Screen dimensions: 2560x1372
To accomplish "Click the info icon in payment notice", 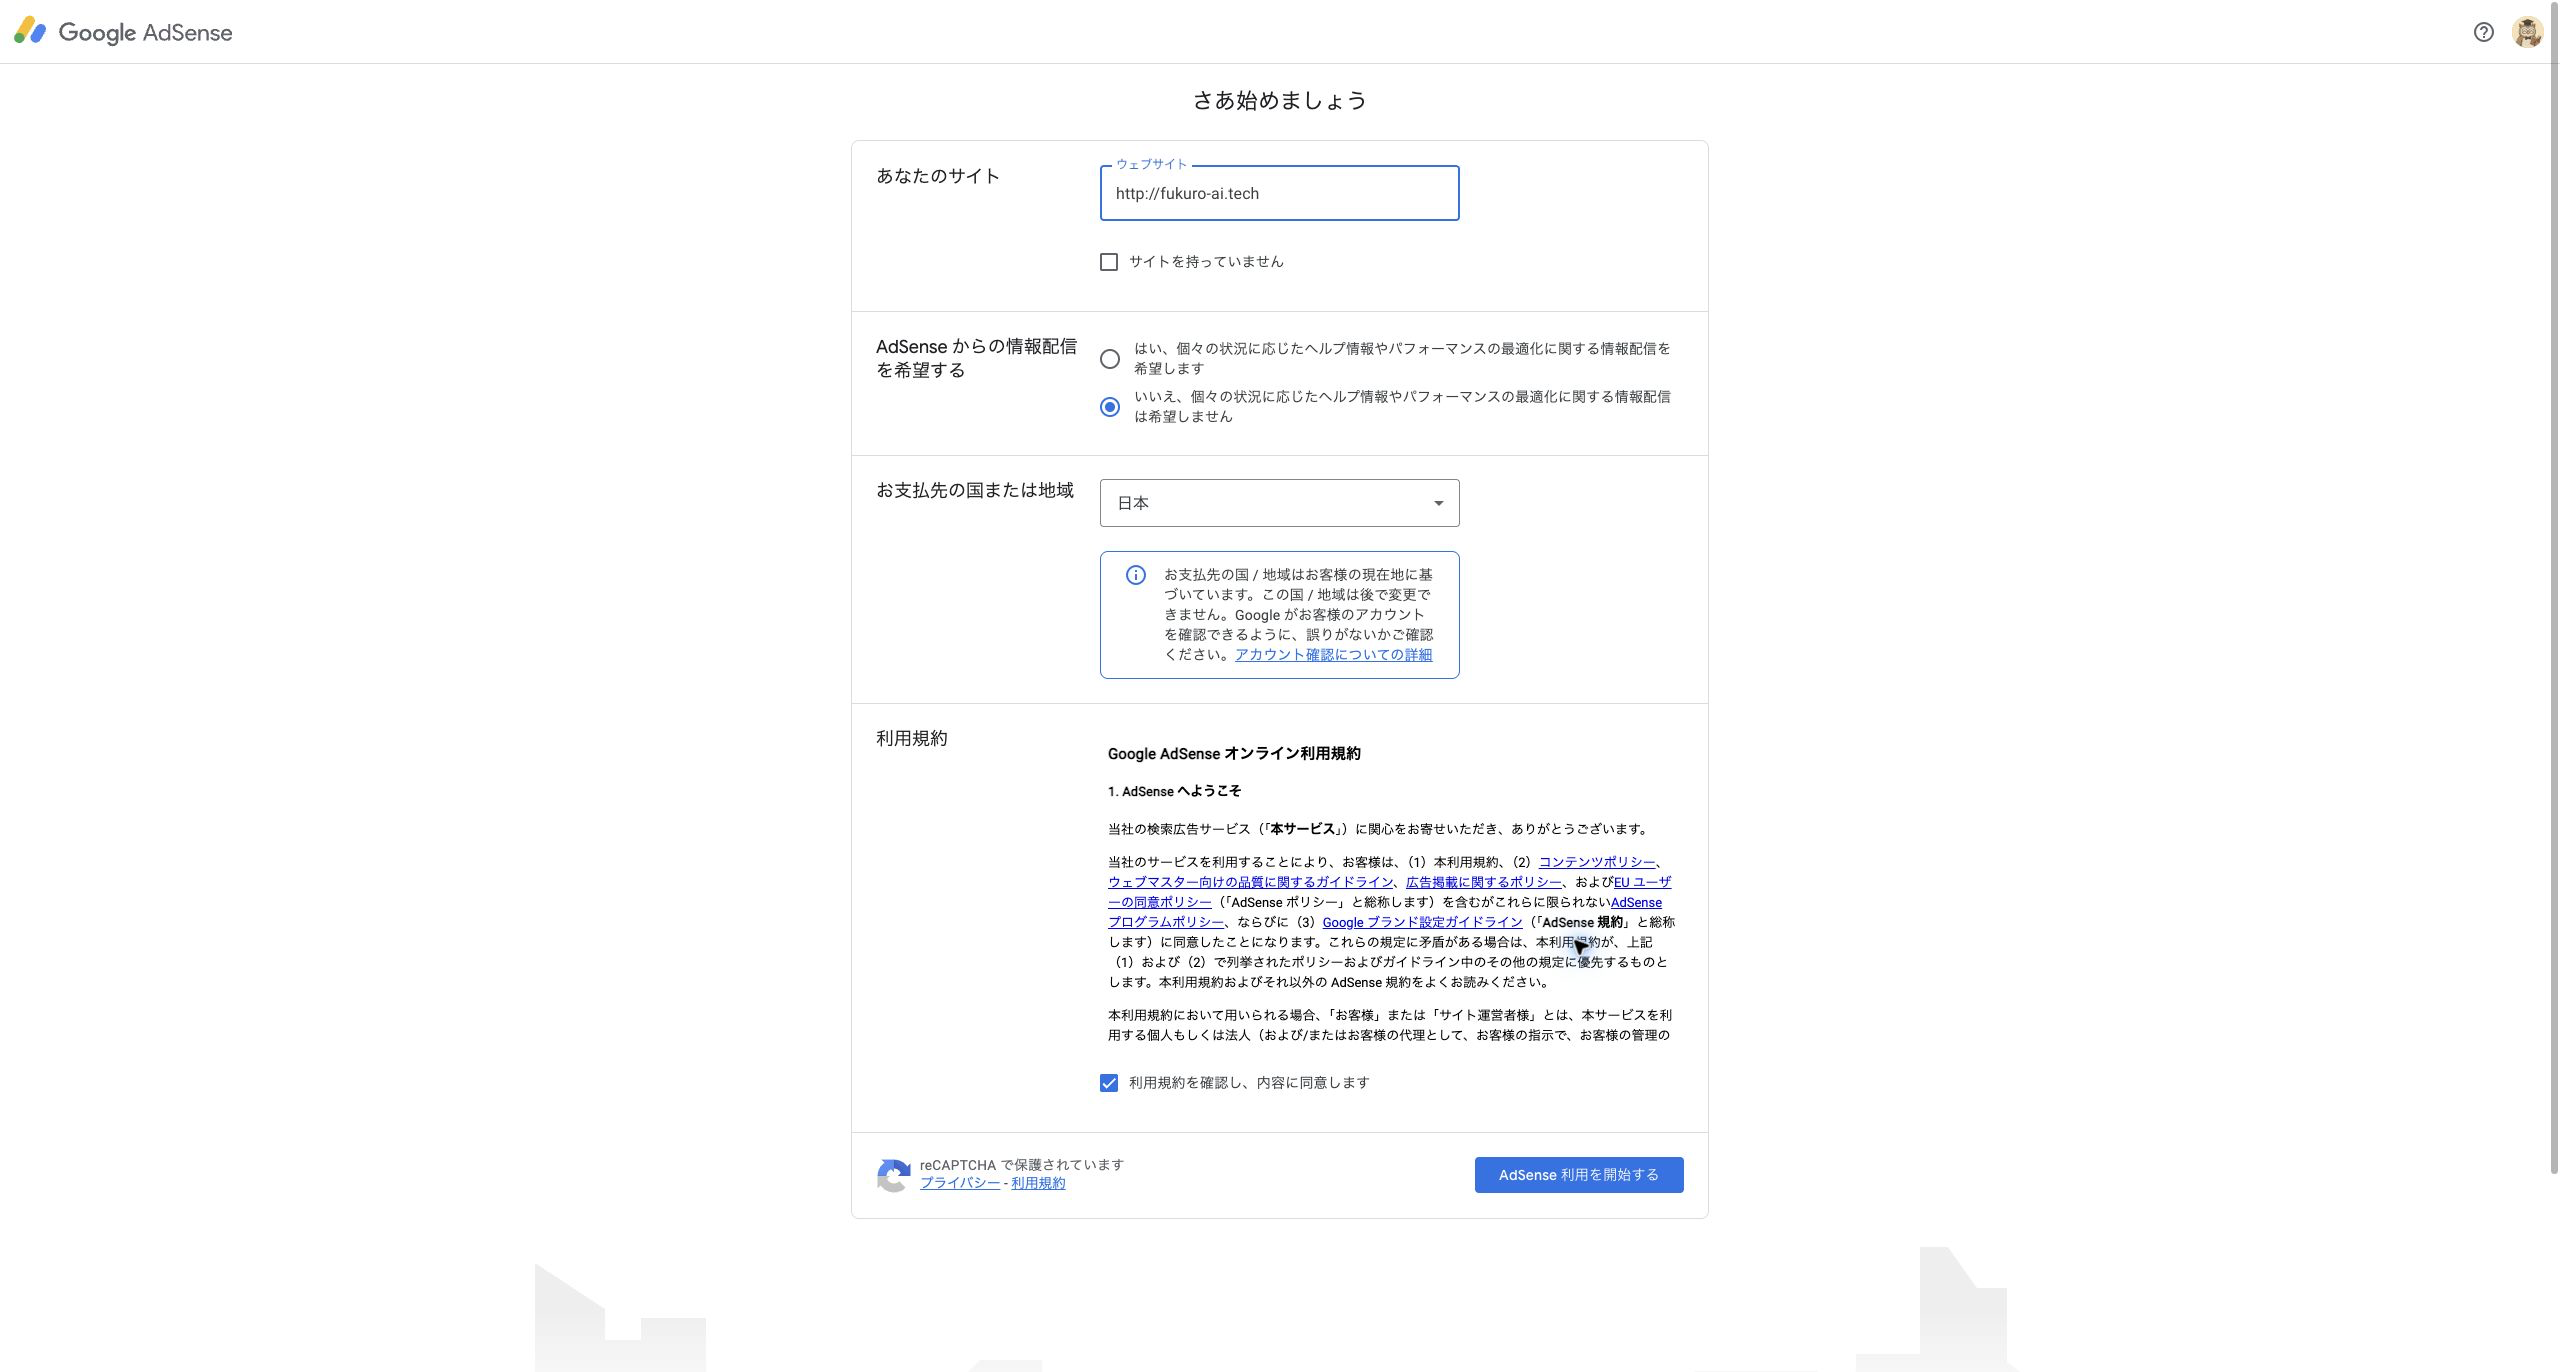I will [1135, 575].
